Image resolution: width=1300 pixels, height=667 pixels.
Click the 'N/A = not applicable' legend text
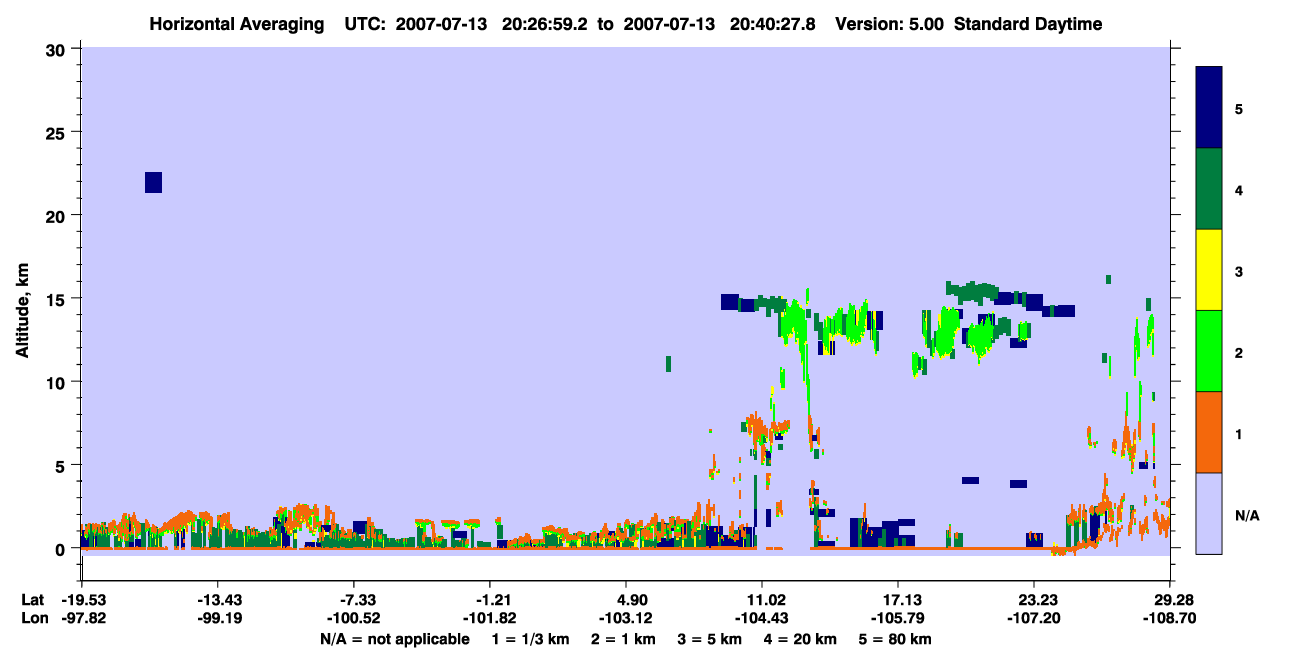(x=395, y=639)
